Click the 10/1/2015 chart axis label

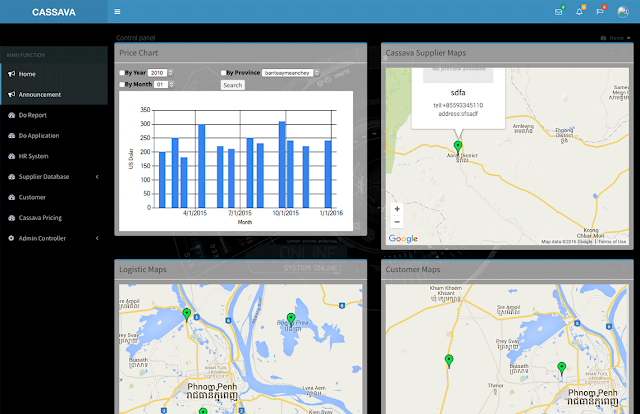tap(286, 213)
